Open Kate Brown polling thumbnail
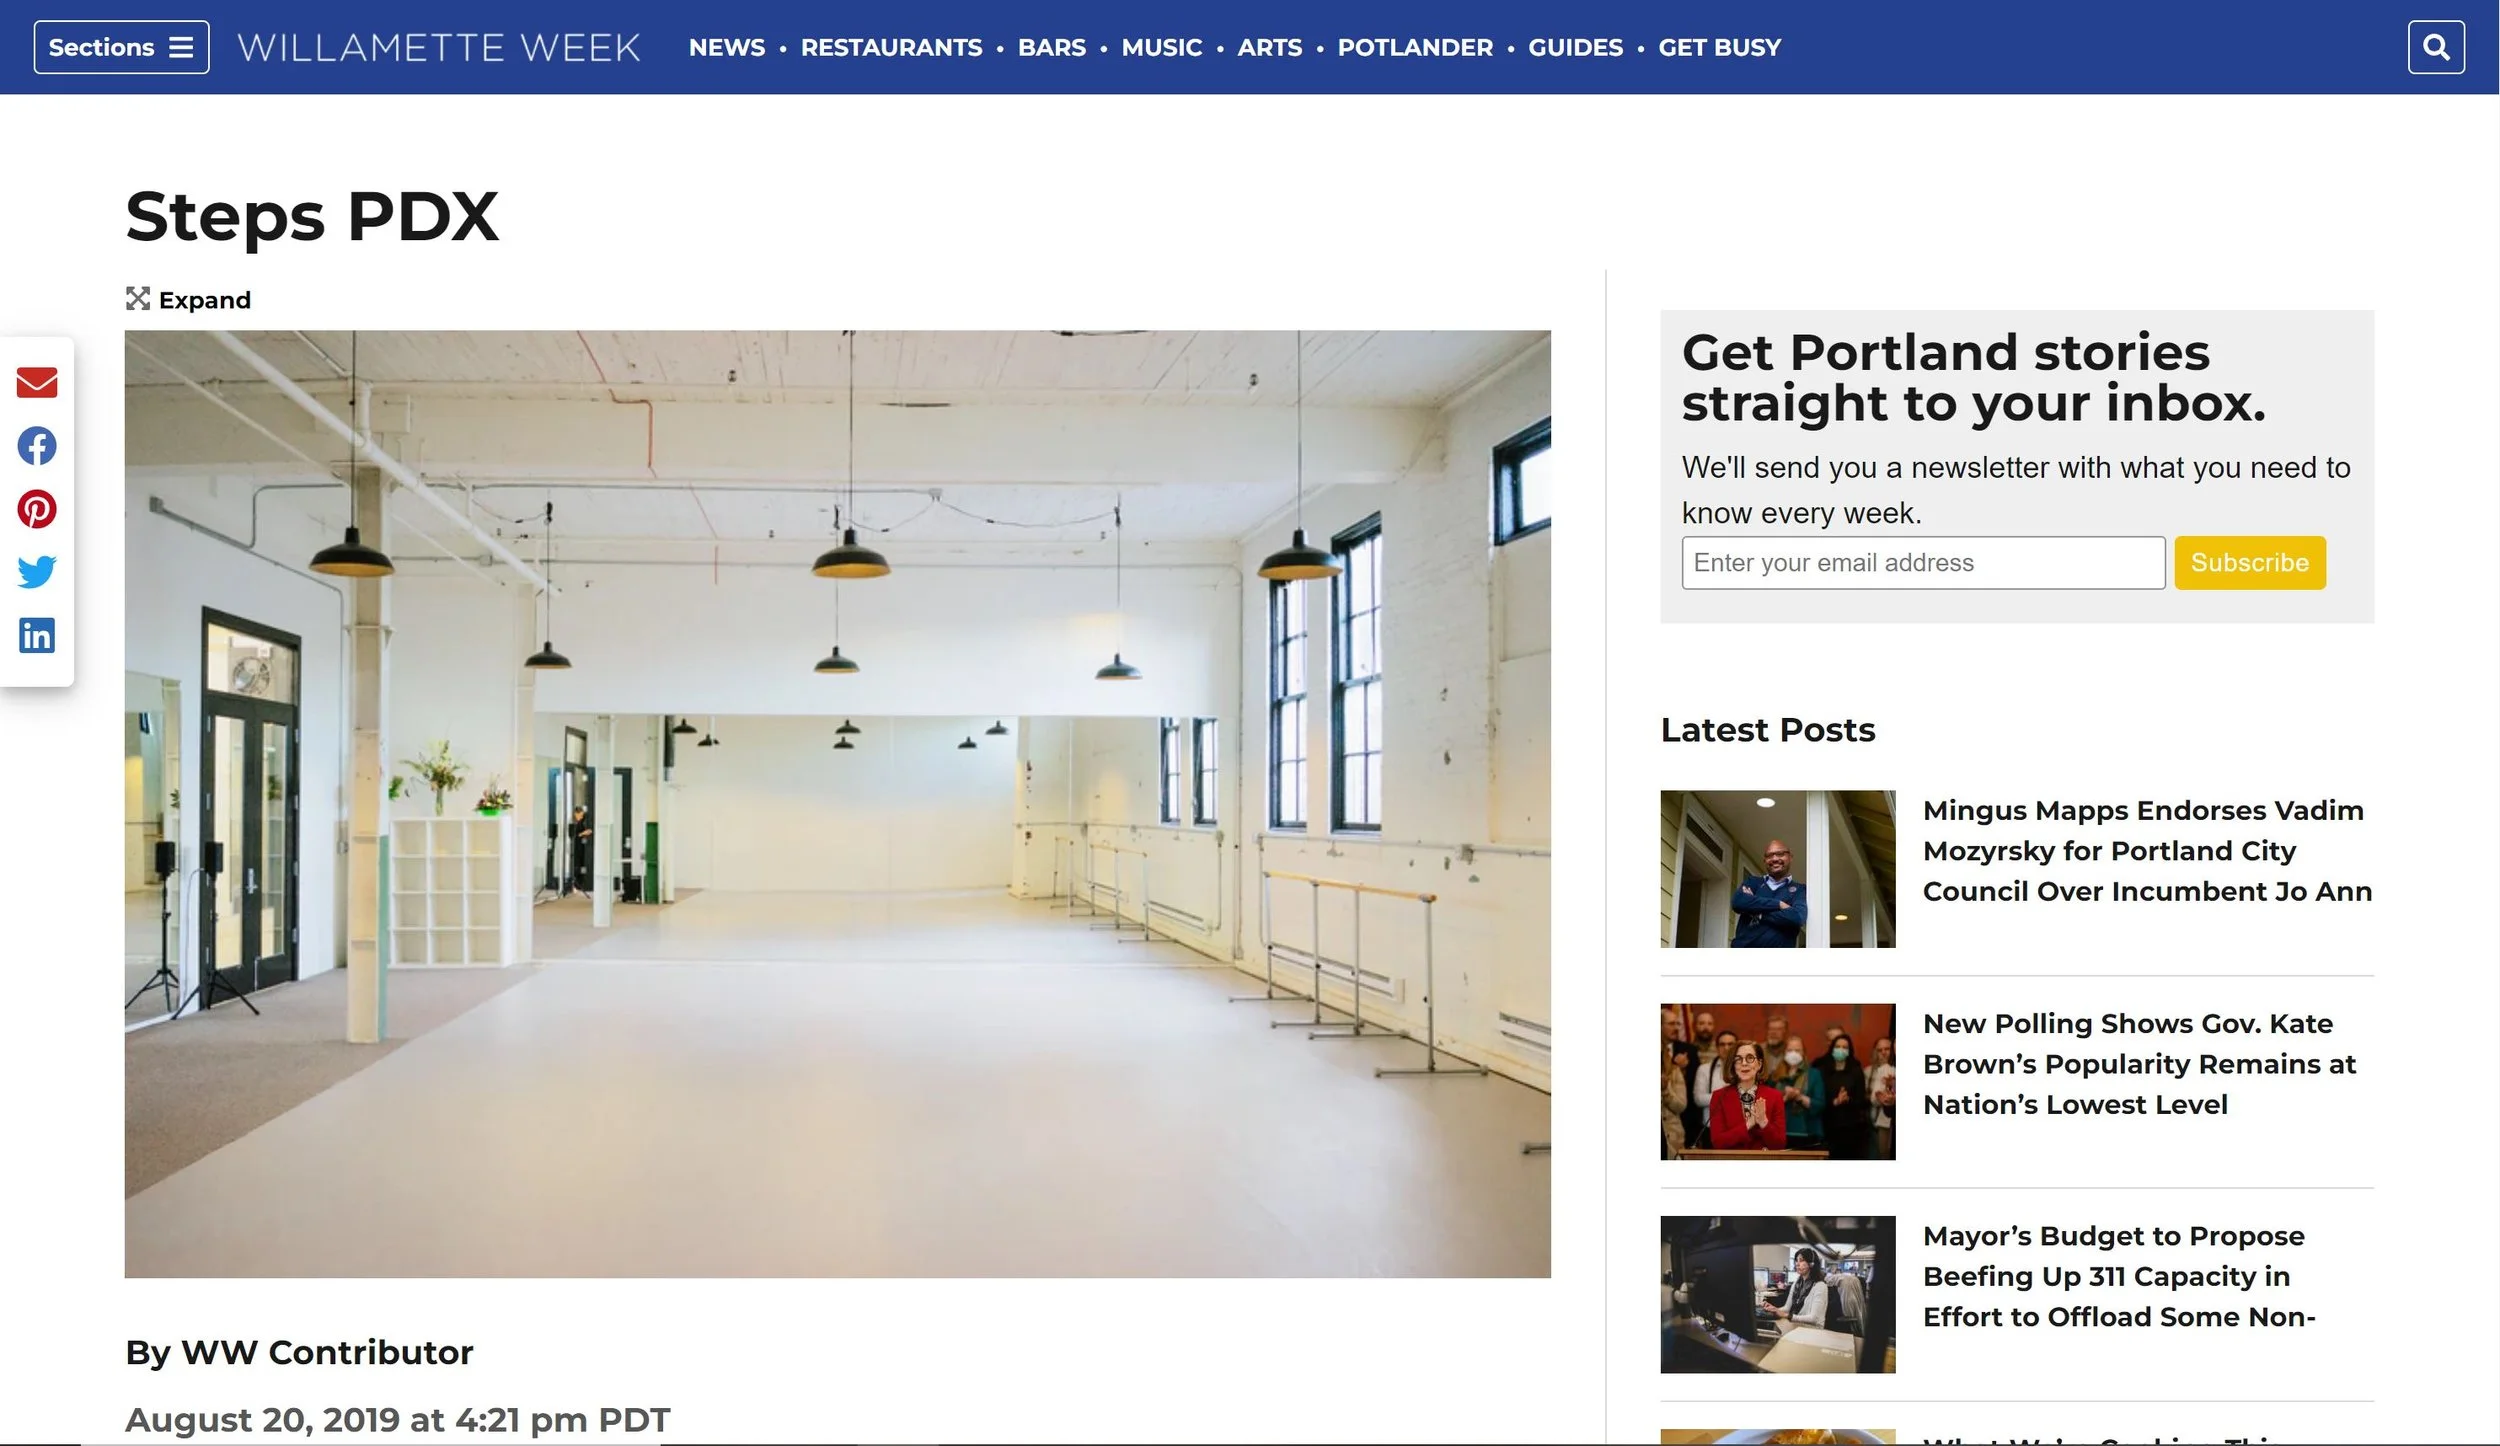The width and height of the screenshot is (2500, 1446). pyautogui.click(x=1777, y=1082)
